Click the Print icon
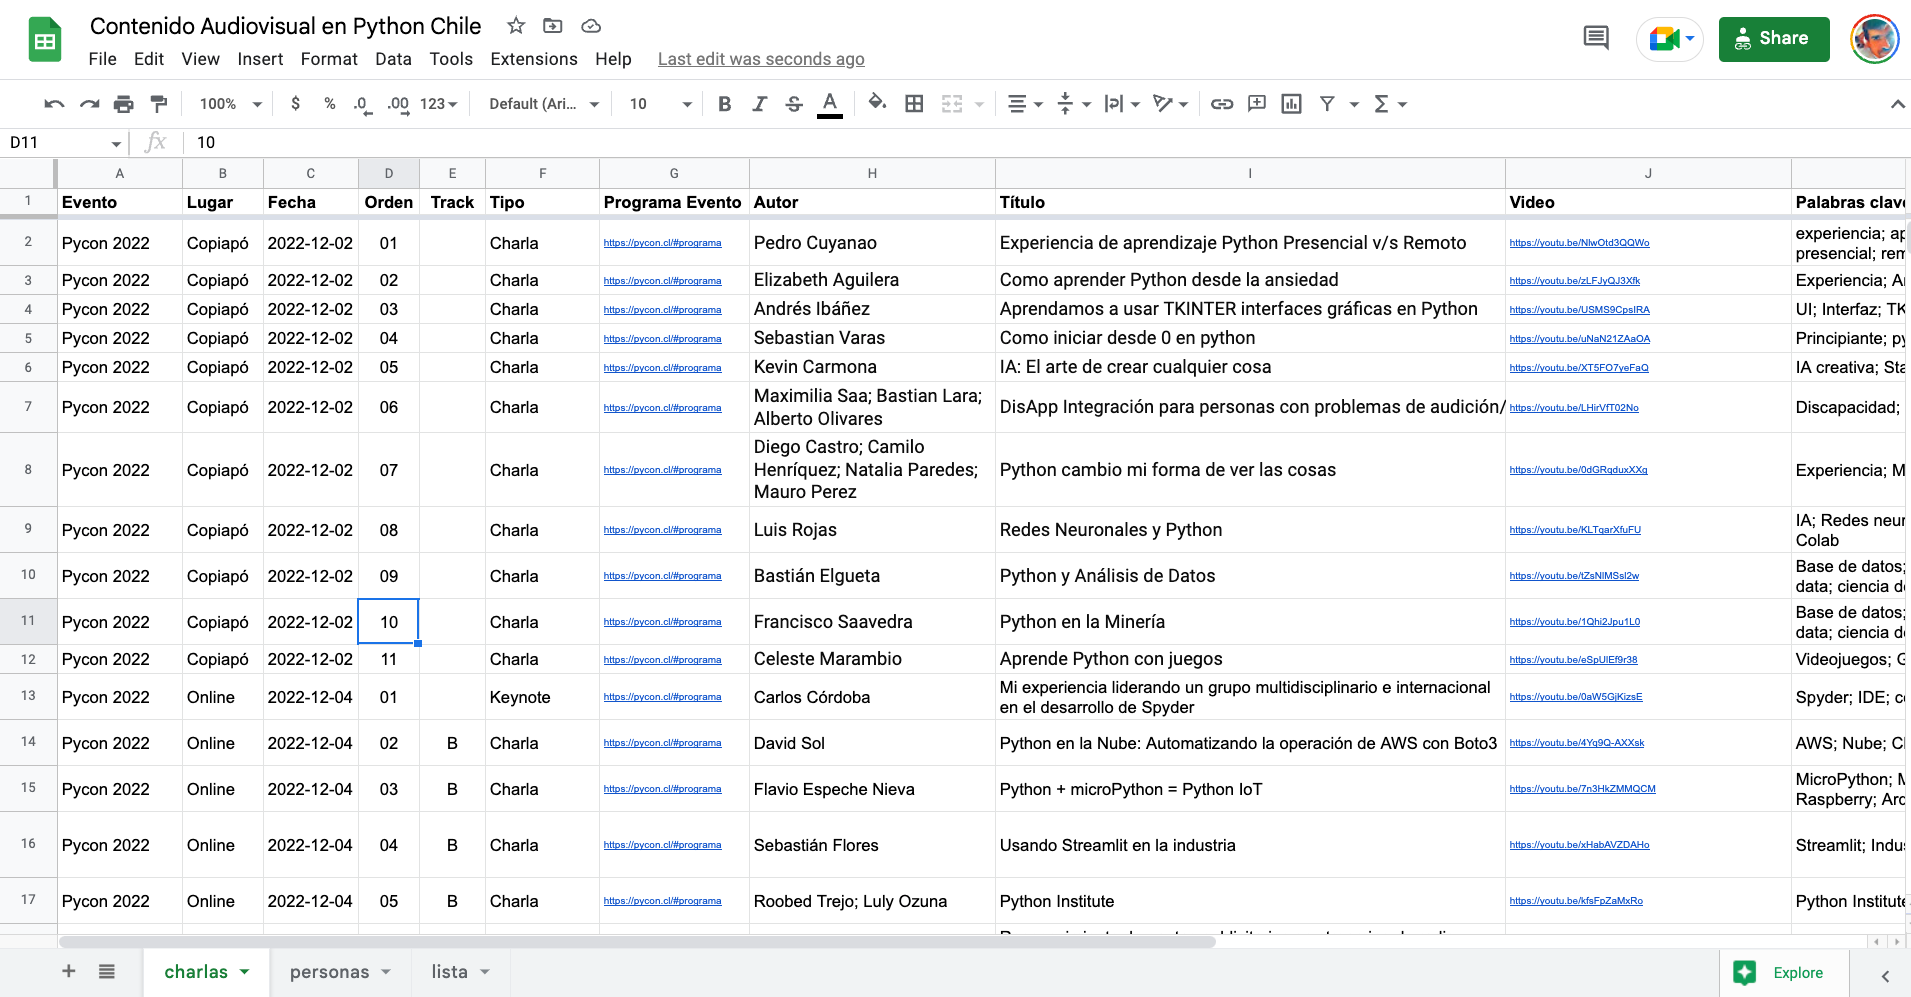1911x997 pixels. (124, 104)
